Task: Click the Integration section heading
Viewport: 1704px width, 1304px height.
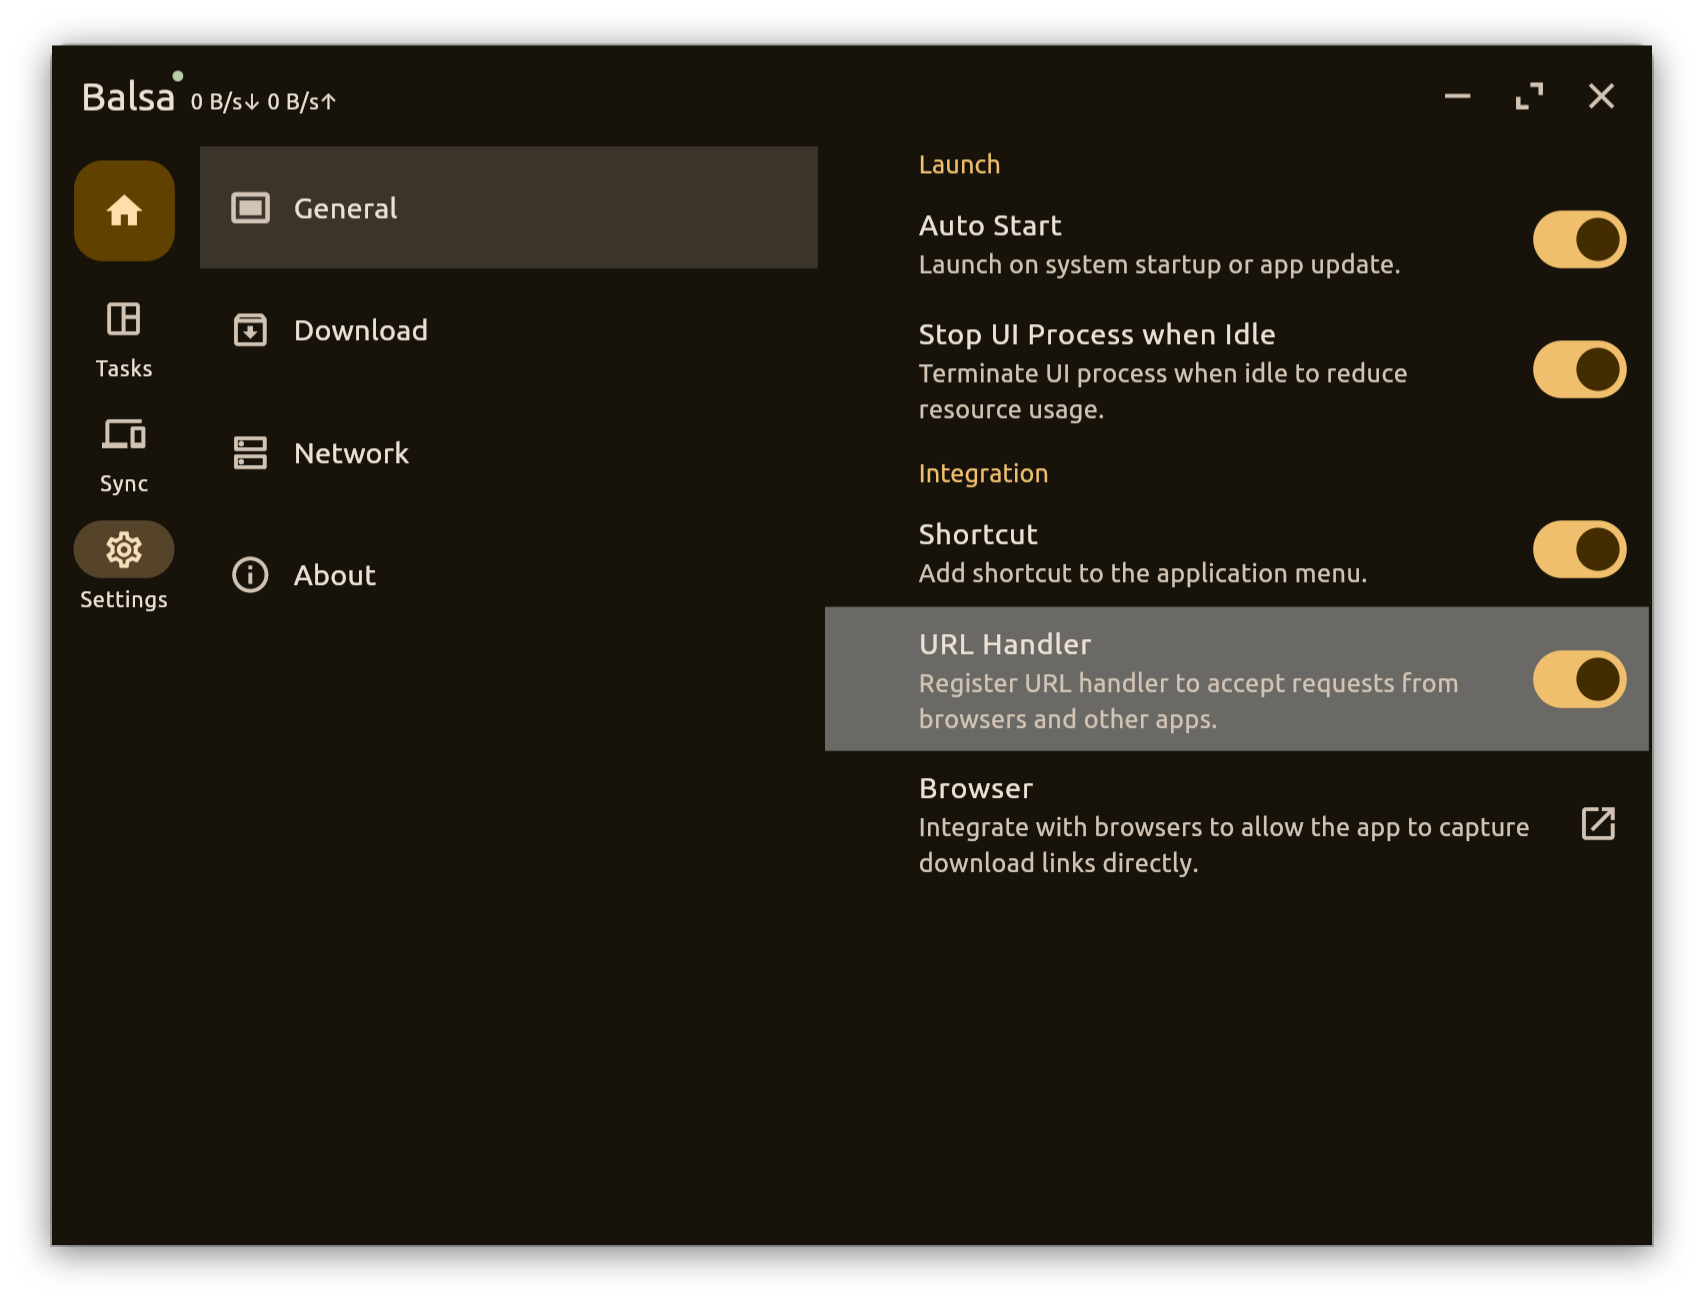Action: tap(983, 473)
